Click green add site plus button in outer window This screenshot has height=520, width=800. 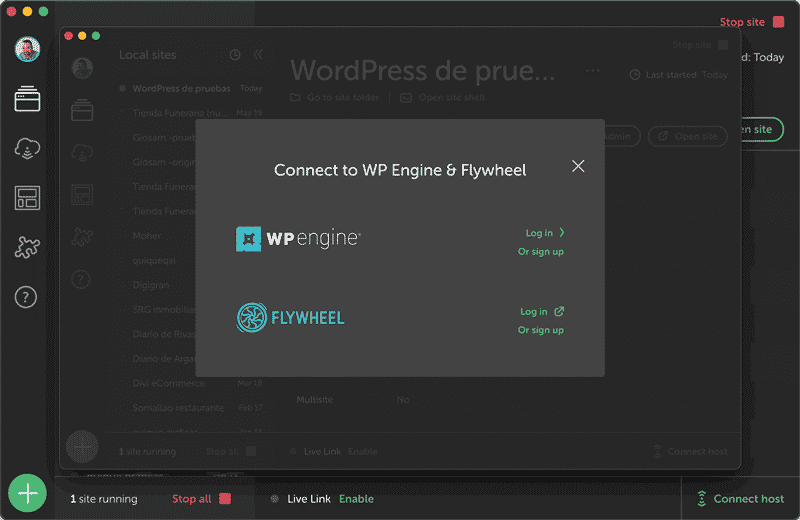[x=27, y=493]
